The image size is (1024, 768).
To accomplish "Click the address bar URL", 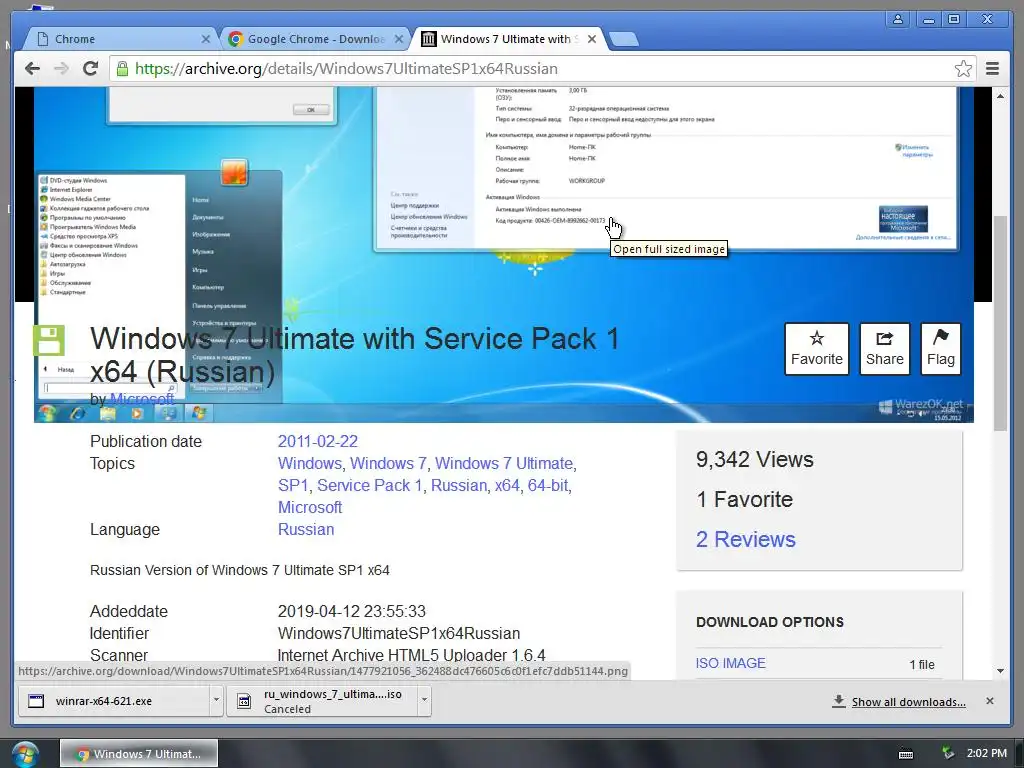I will 346,69.
